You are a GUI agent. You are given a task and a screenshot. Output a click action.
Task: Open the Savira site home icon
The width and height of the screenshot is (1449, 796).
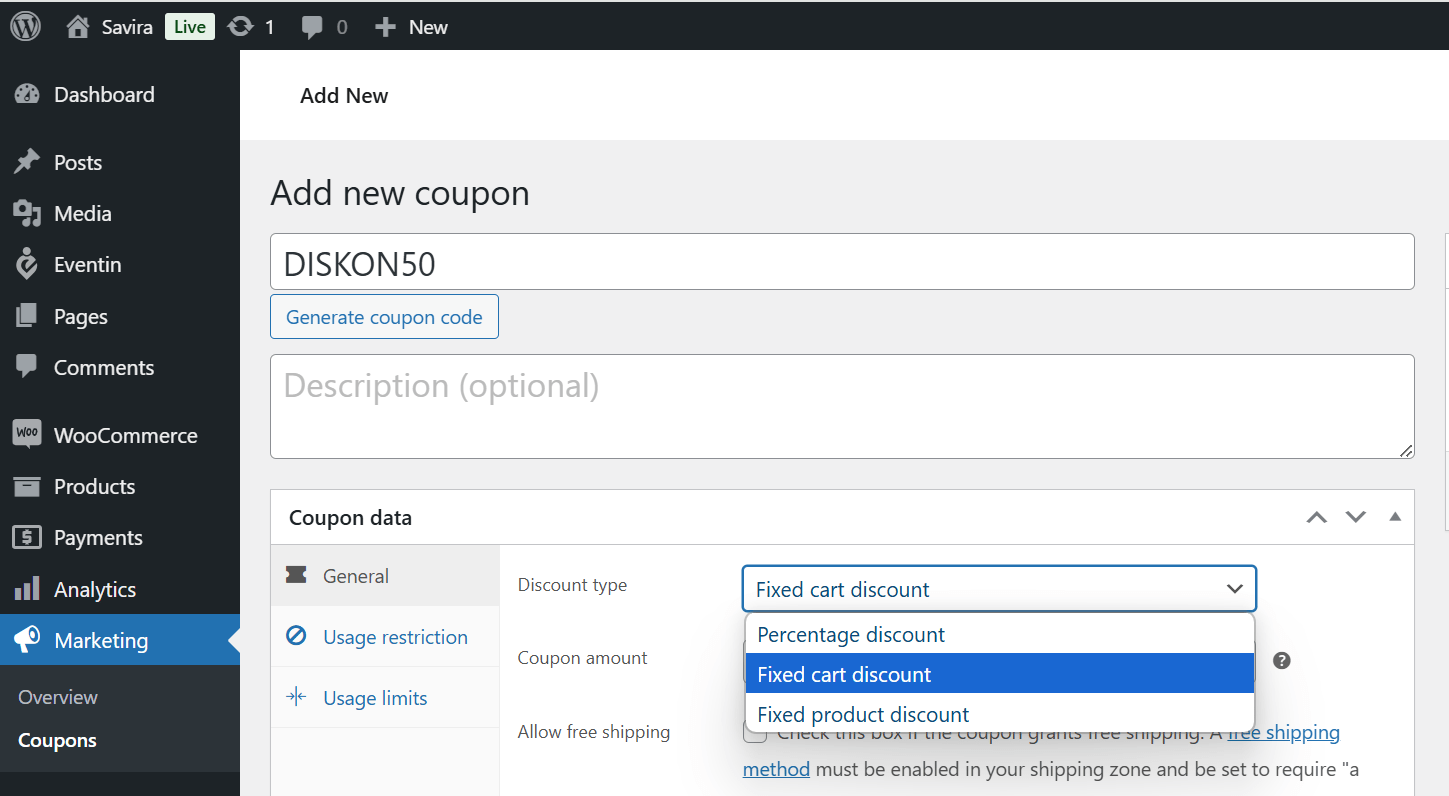[78, 27]
